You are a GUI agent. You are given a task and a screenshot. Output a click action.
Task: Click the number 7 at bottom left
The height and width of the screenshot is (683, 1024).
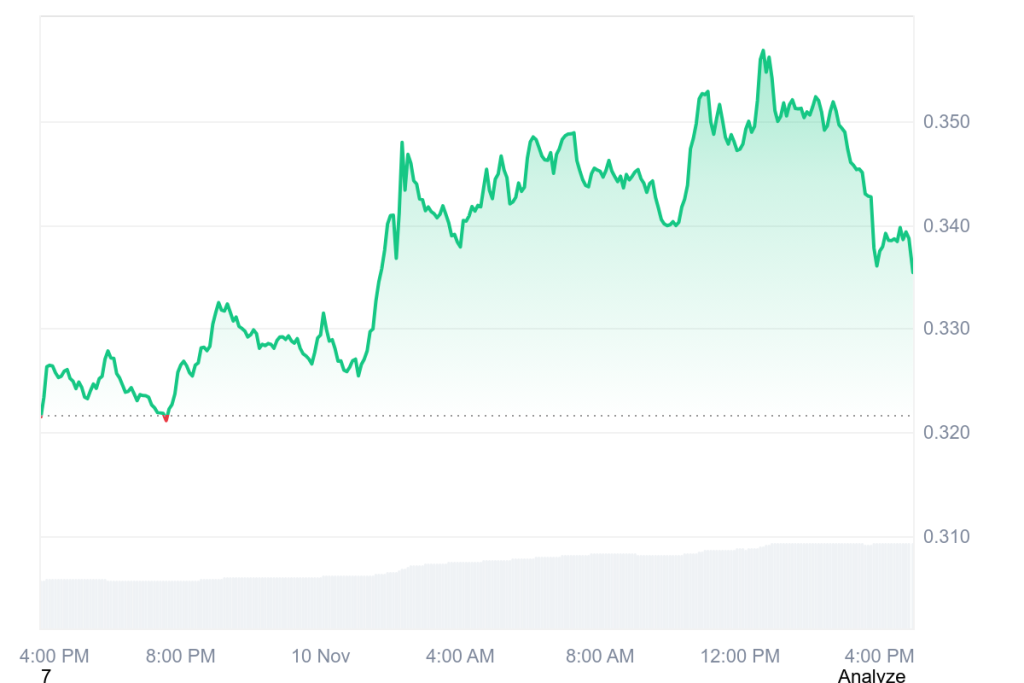tap(45, 676)
